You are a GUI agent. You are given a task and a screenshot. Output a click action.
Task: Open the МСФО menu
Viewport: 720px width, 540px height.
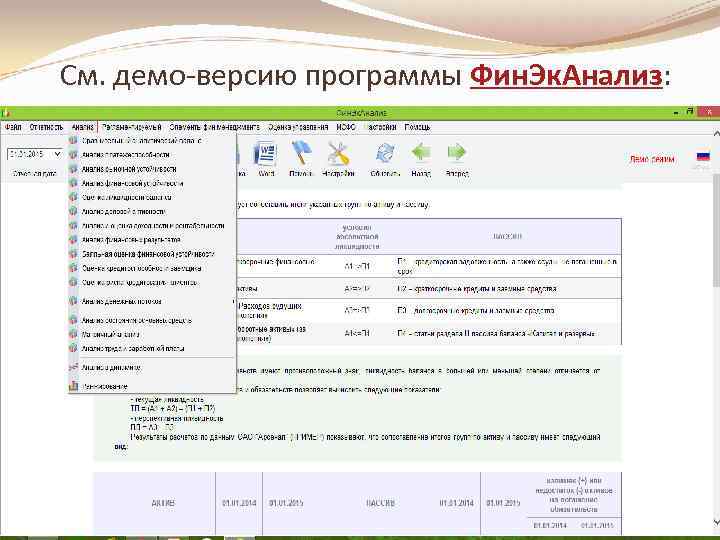pyautogui.click(x=346, y=127)
